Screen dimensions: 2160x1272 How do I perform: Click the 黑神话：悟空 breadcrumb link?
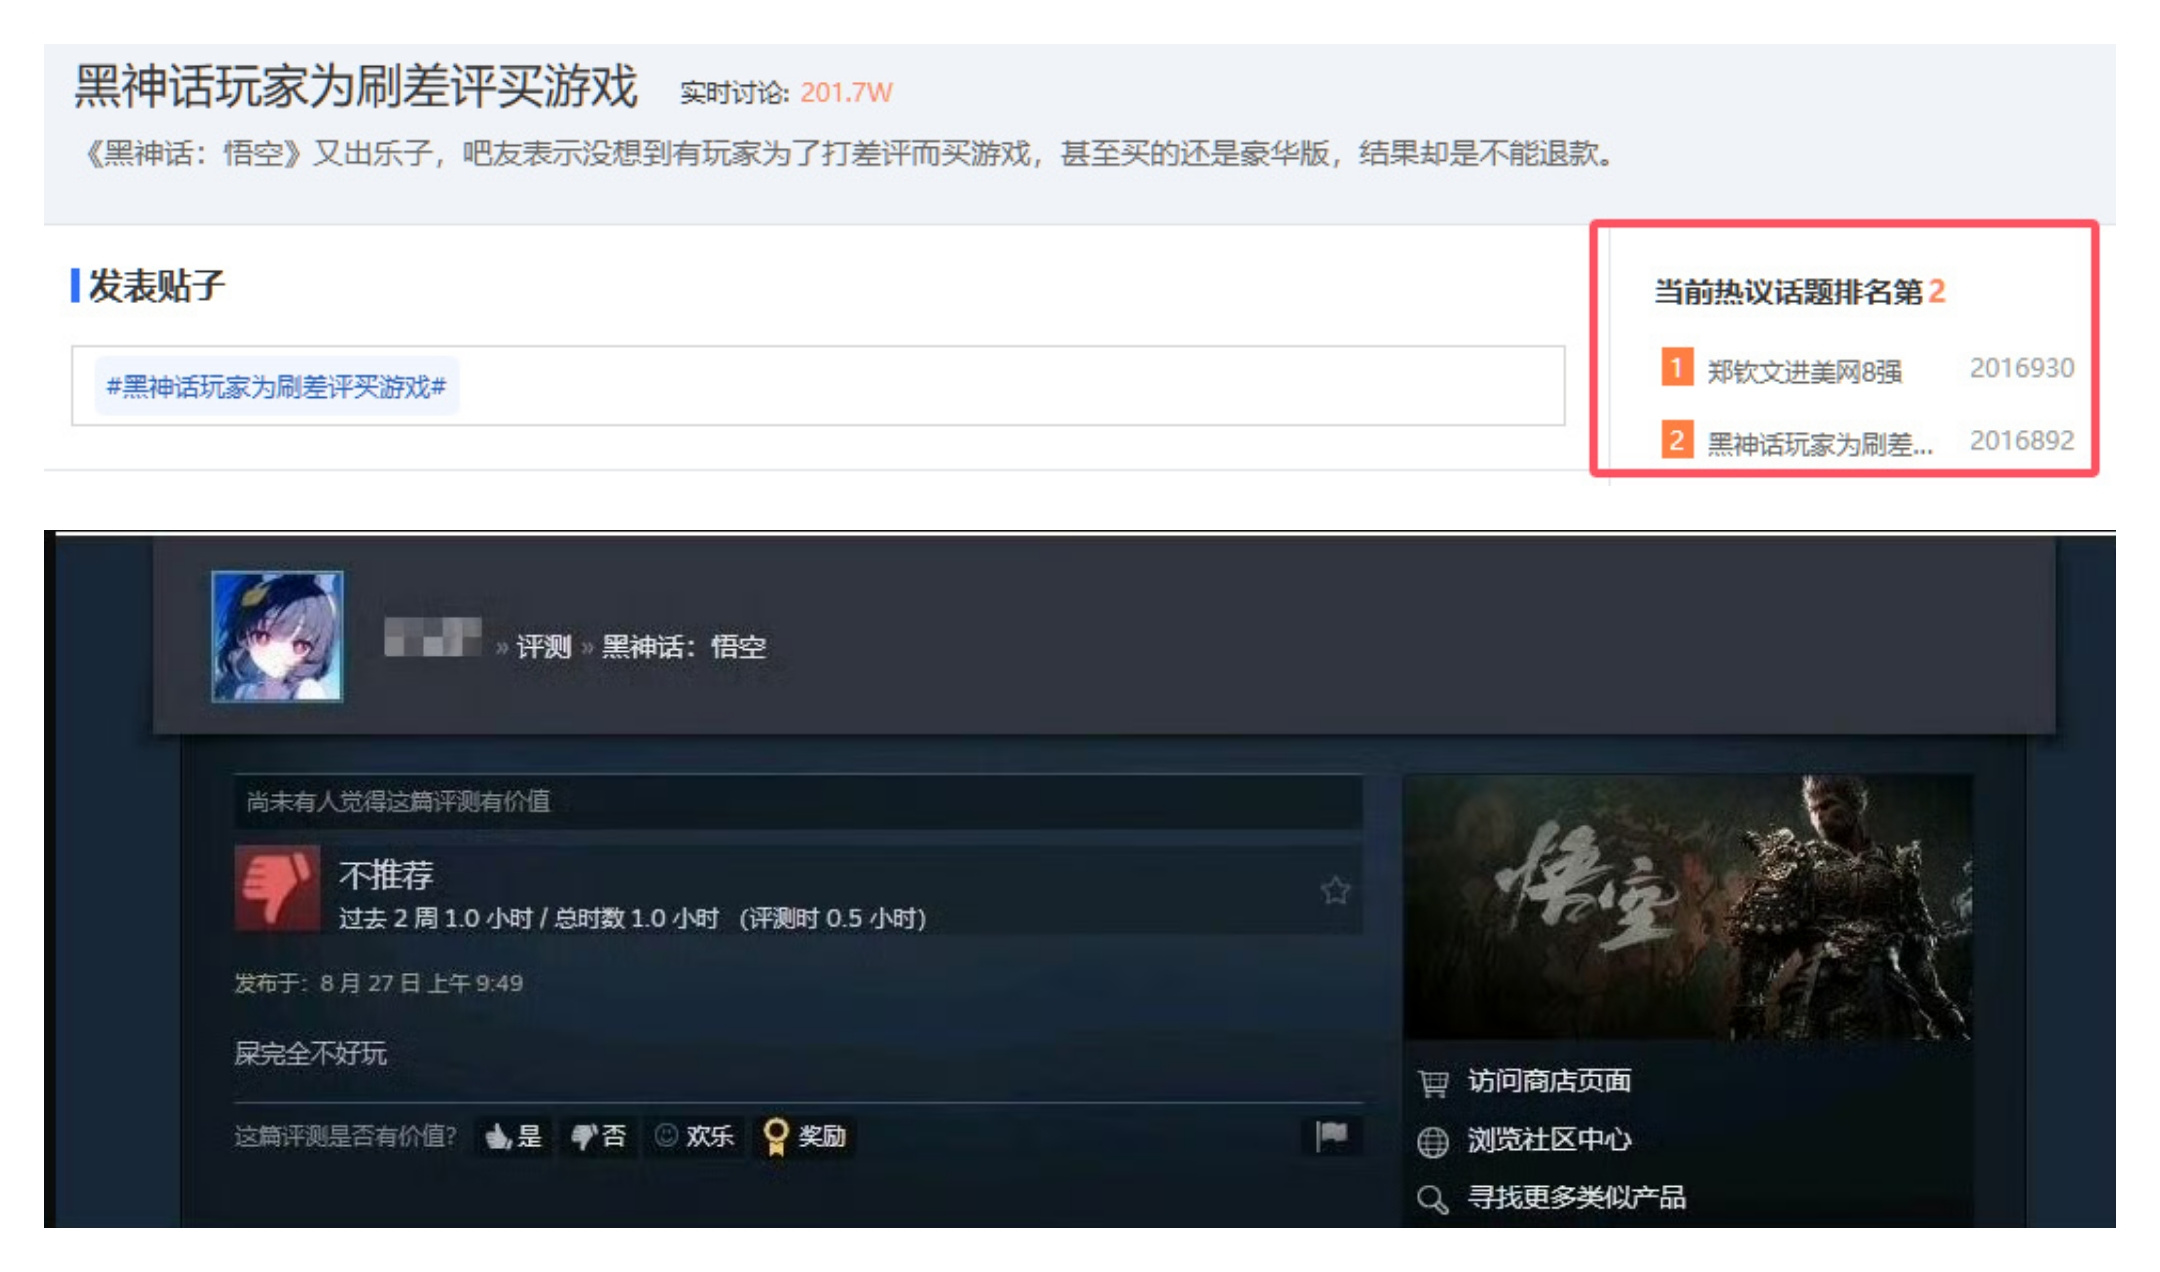click(x=684, y=647)
